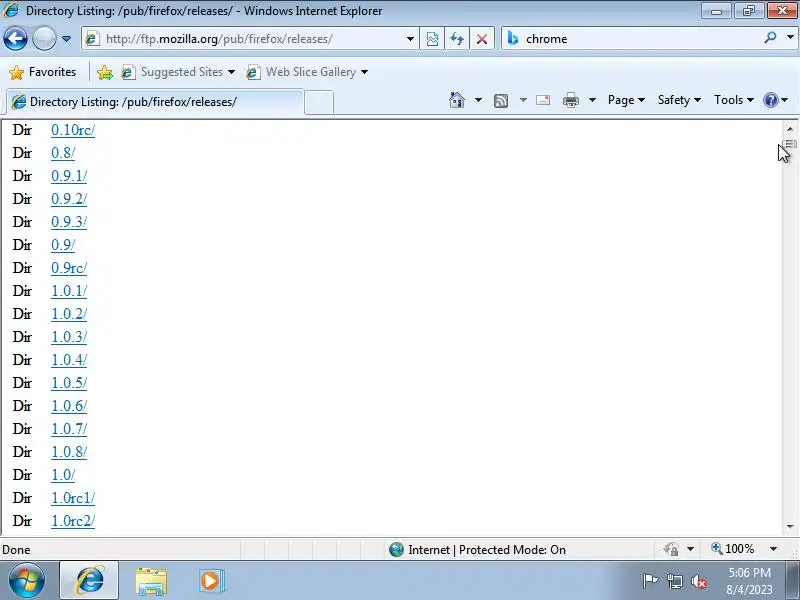Click the Print icon
The image size is (800, 600).
(570, 100)
